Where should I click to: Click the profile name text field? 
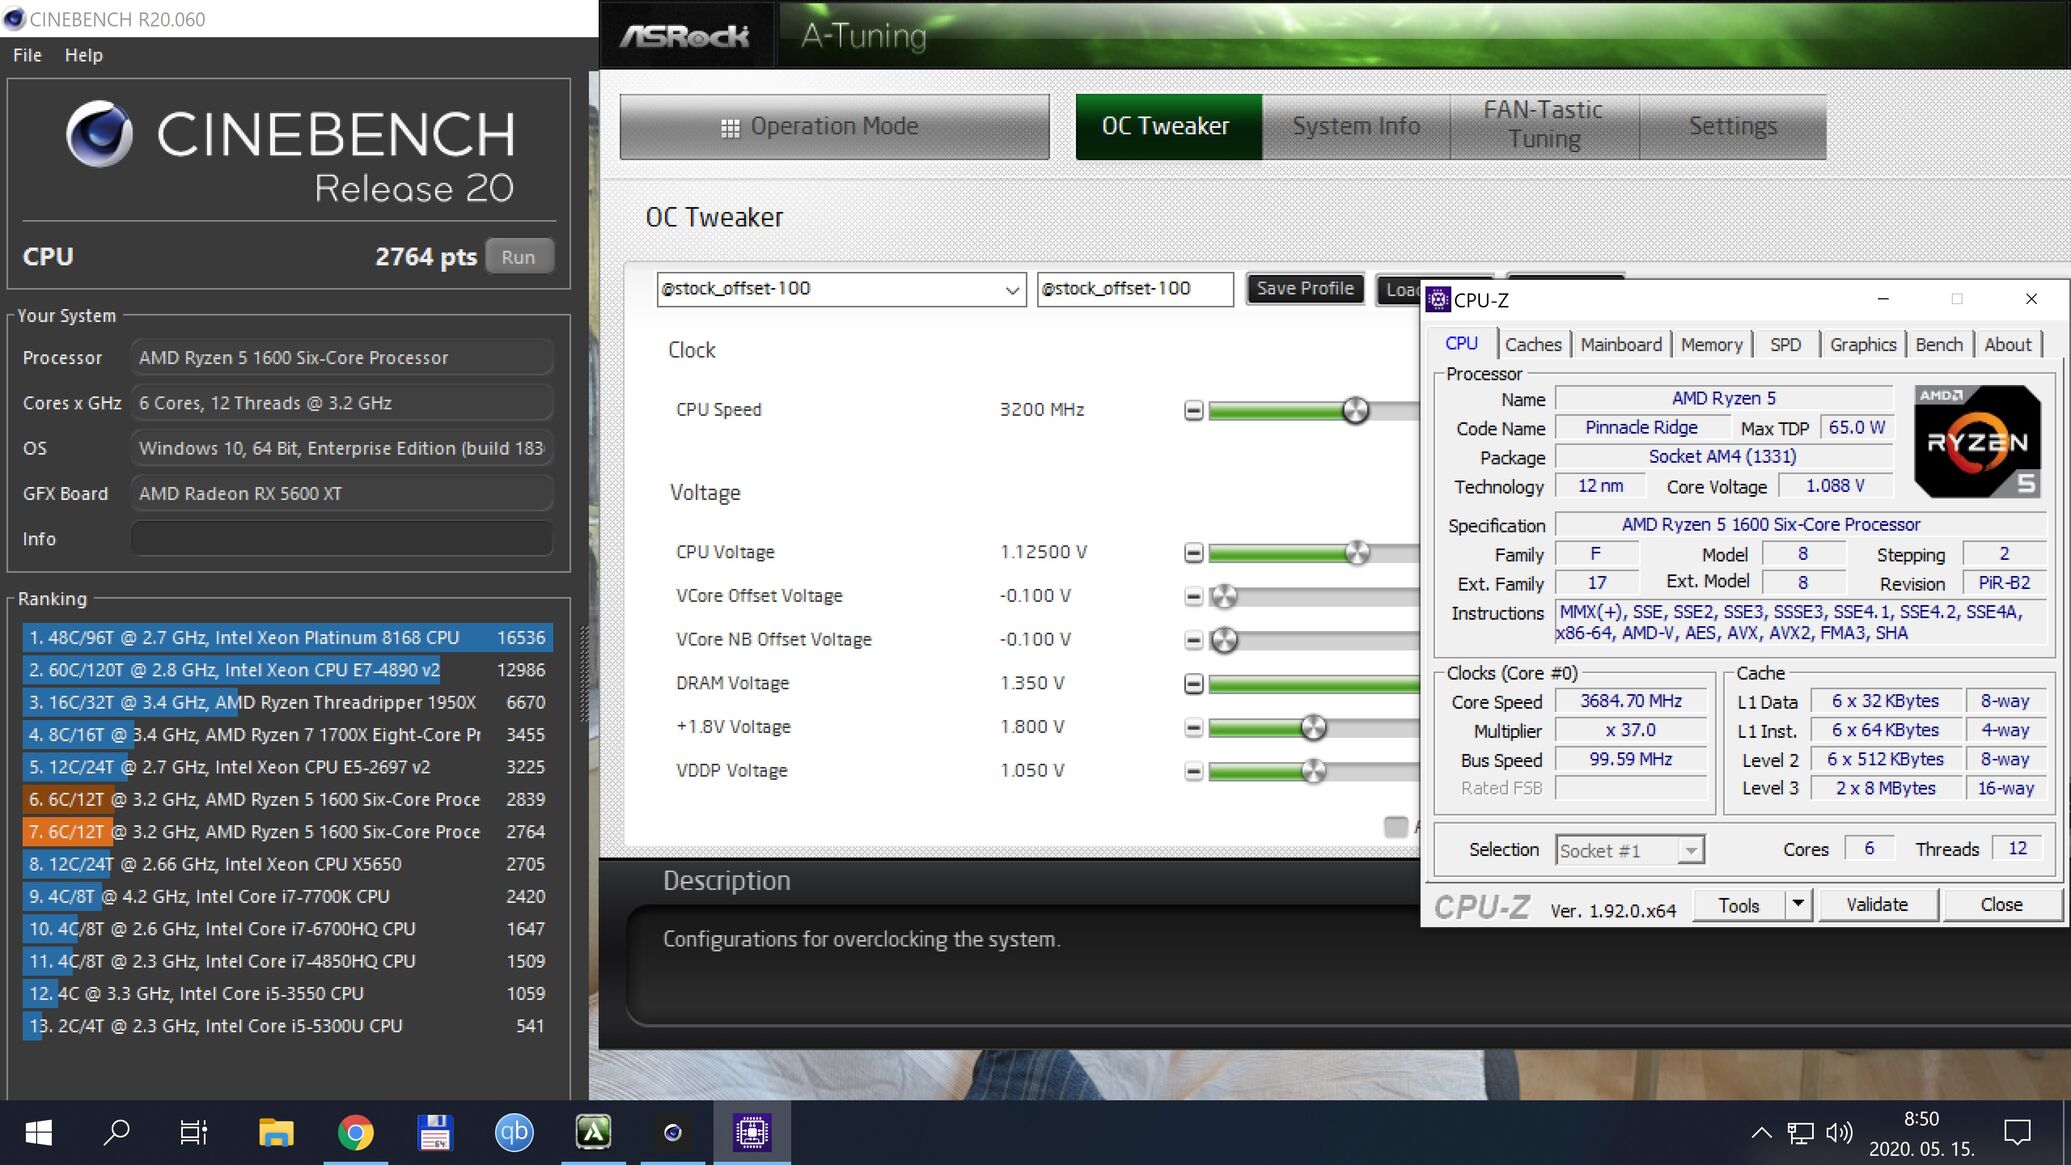pyautogui.click(x=1135, y=289)
